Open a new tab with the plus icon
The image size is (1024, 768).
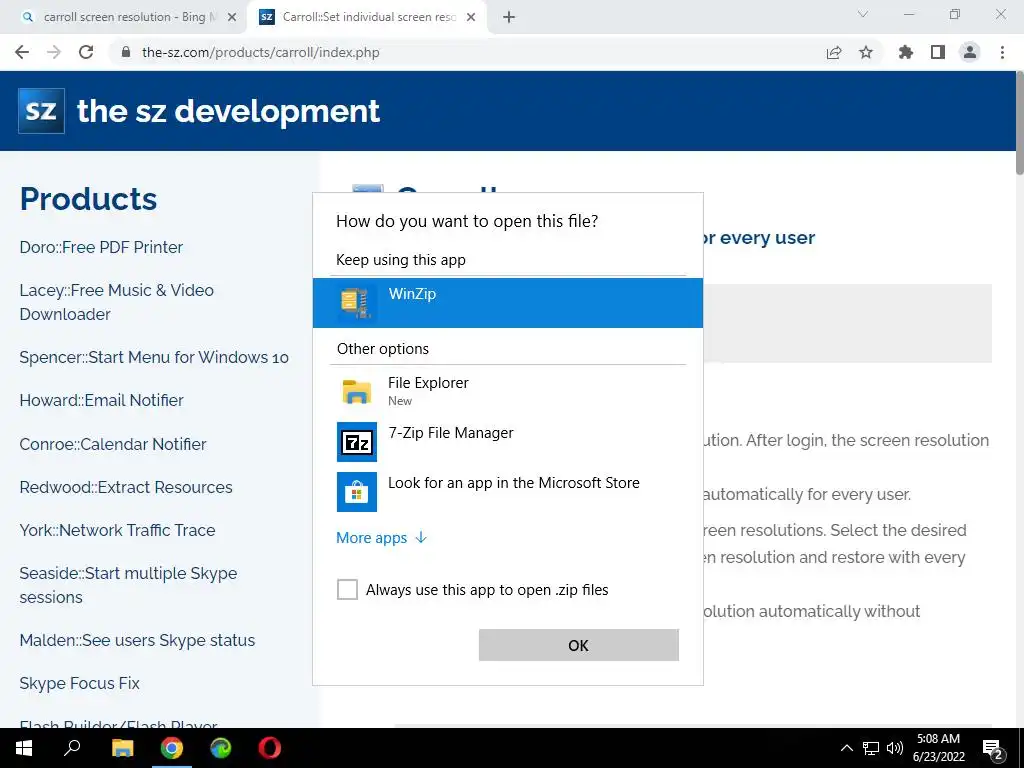pos(509,17)
